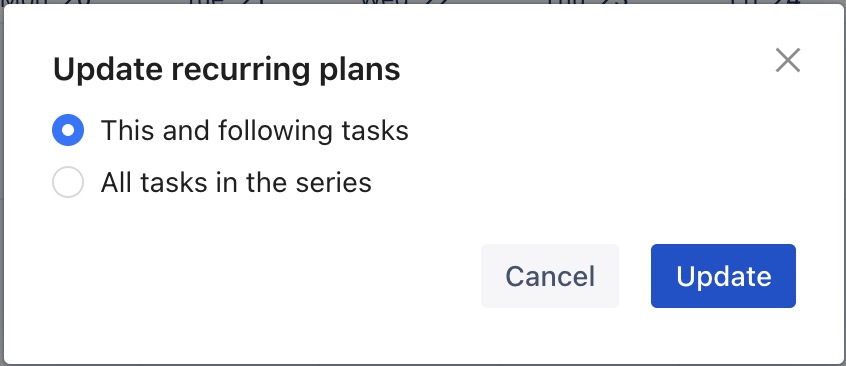This screenshot has width=846, height=366.
Task: Dismiss the recurring plans dialog via the cross
Action: [788, 60]
